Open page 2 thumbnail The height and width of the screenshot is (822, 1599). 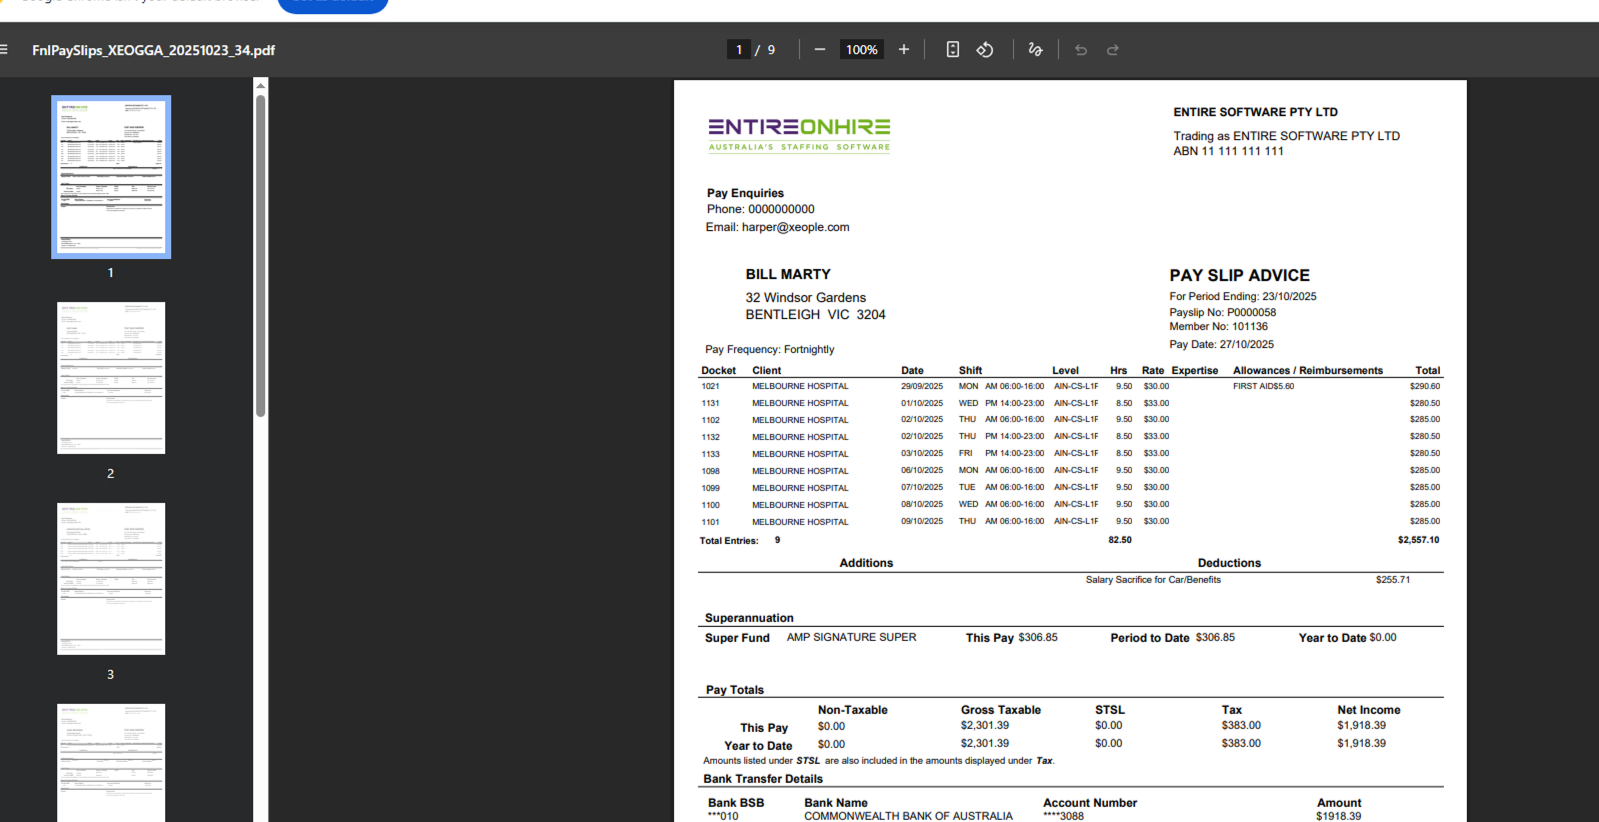(x=111, y=378)
